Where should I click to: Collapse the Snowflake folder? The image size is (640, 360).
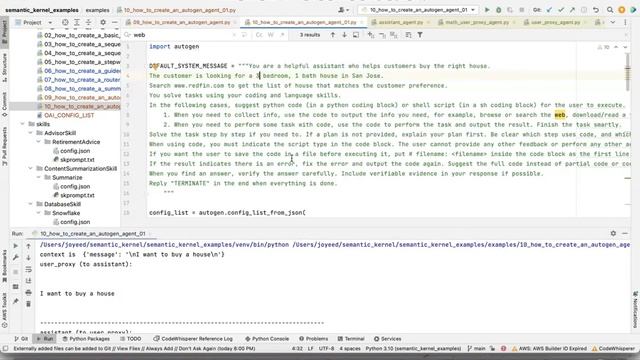39,213
